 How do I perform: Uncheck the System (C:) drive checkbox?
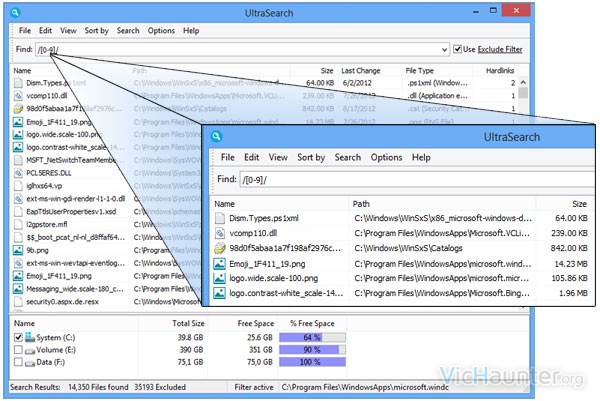(x=18, y=337)
